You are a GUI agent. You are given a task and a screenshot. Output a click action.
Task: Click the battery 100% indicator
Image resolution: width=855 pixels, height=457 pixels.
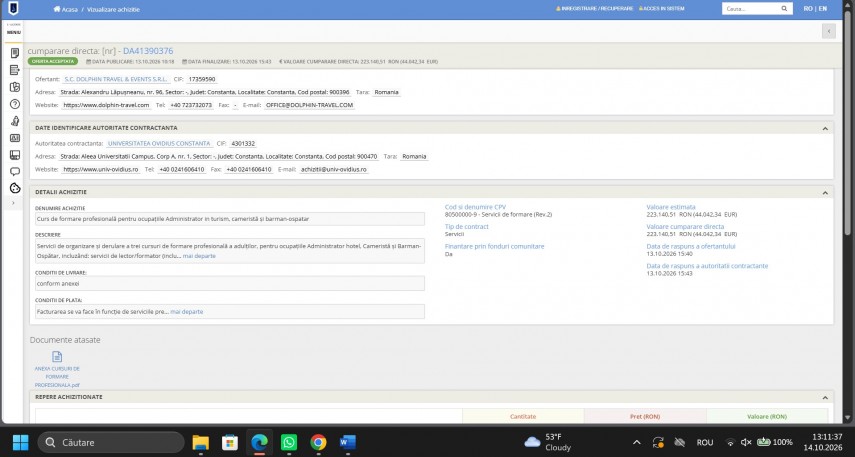coord(775,442)
